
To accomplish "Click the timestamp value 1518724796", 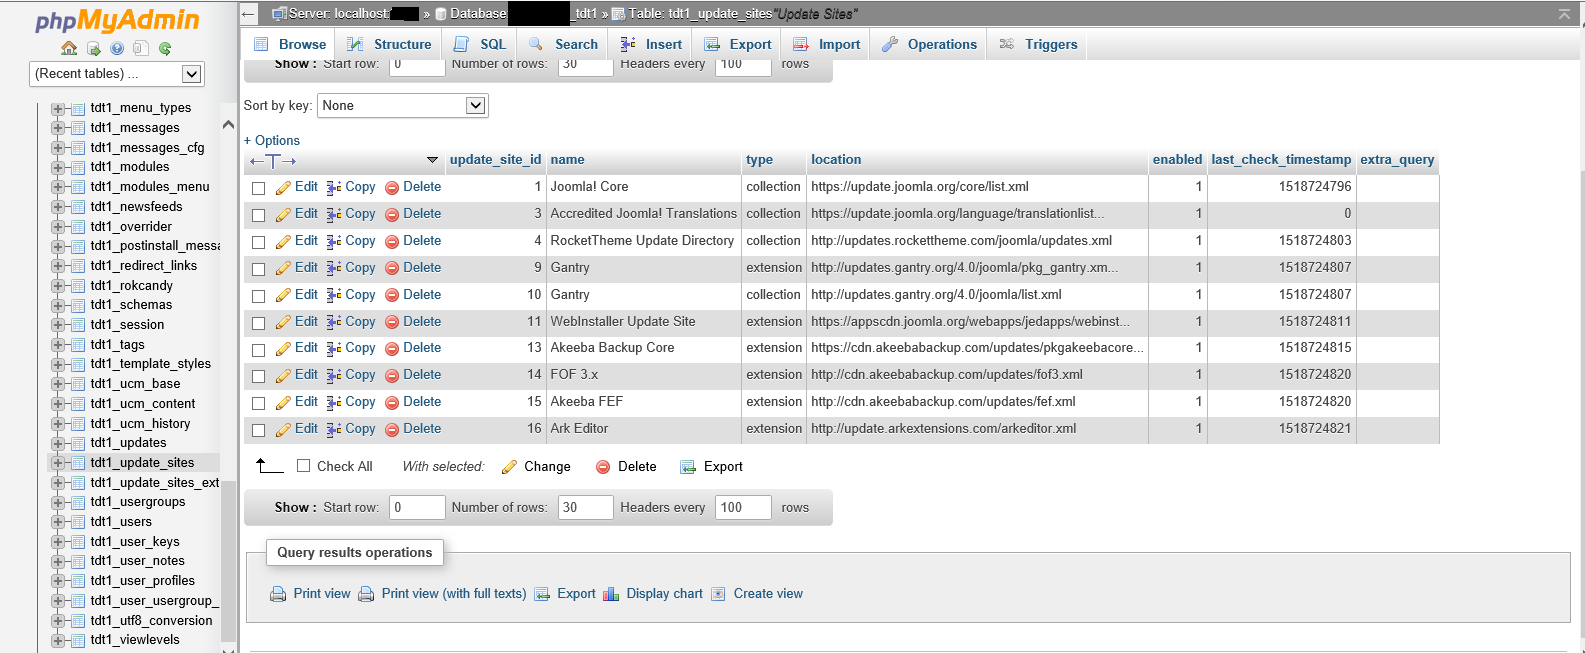I will click(1315, 187).
